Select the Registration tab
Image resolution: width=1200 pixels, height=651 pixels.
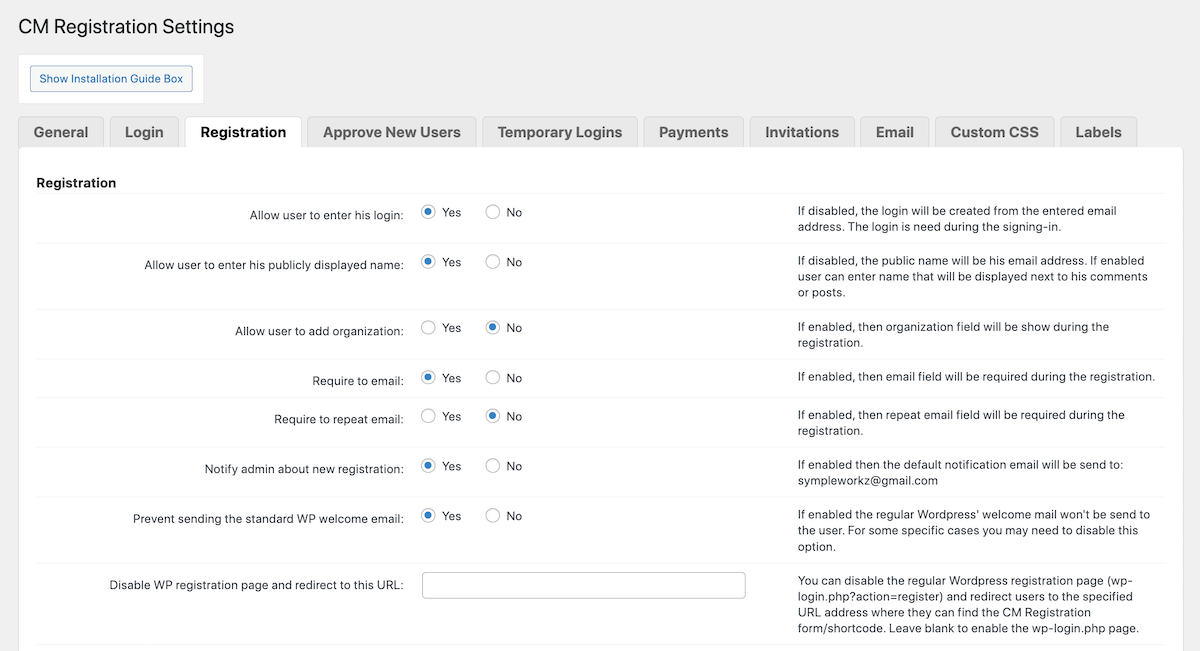click(x=243, y=132)
